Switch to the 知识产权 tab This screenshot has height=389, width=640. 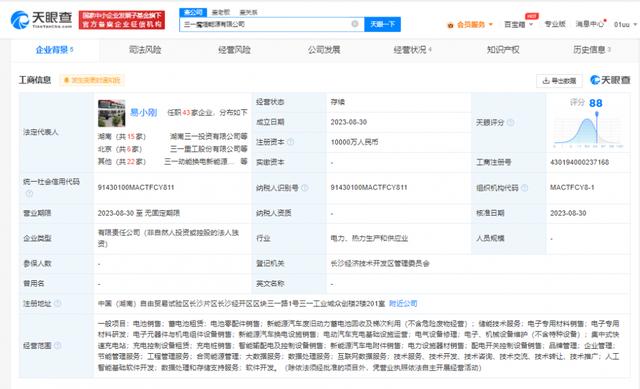pos(503,50)
